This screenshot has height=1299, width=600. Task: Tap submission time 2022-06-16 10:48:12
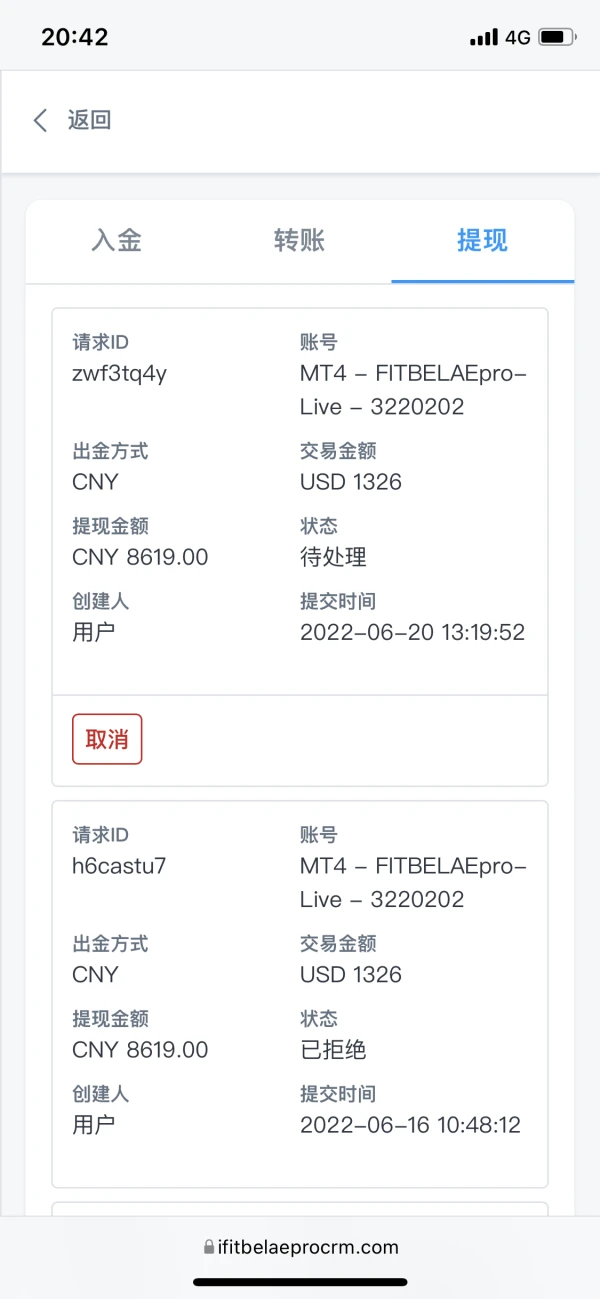pyautogui.click(x=410, y=1124)
